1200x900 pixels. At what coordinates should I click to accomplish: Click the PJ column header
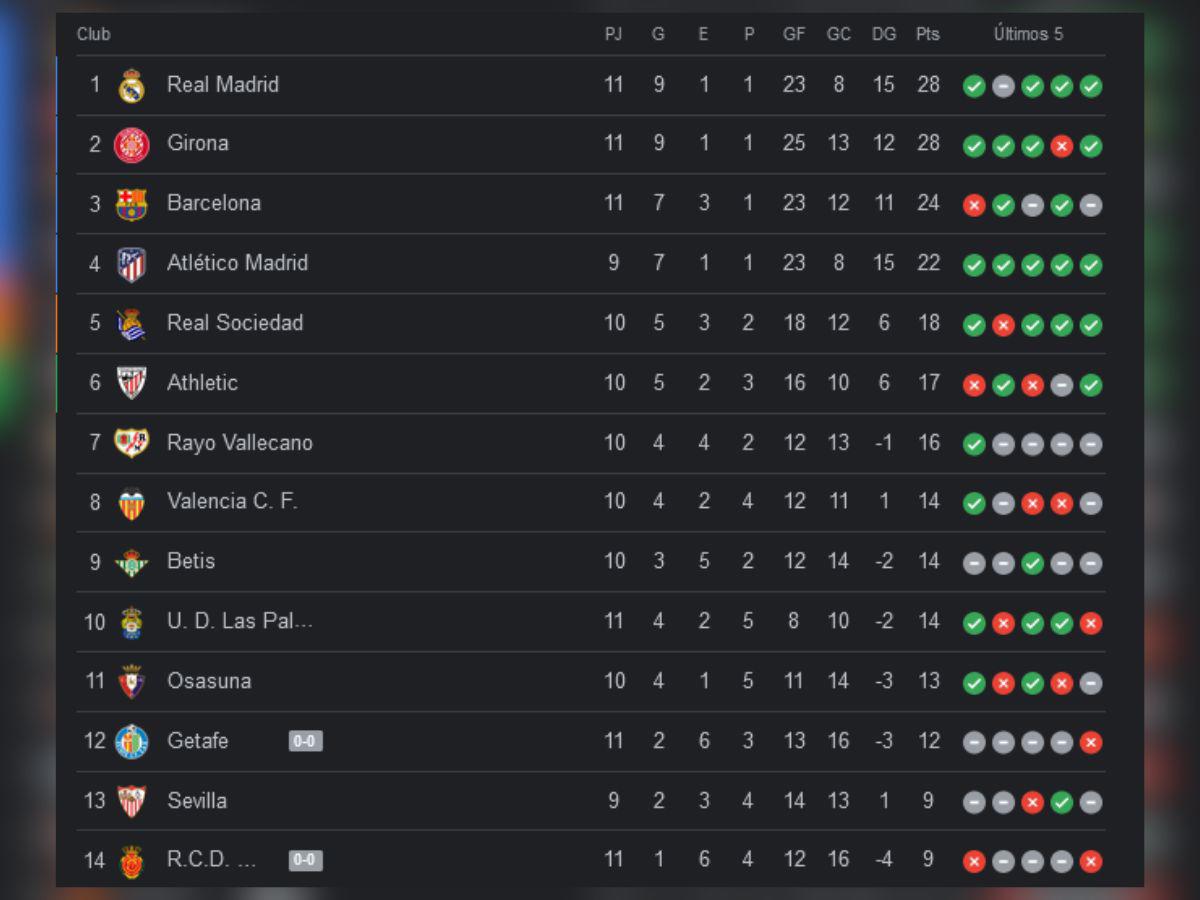tap(613, 33)
